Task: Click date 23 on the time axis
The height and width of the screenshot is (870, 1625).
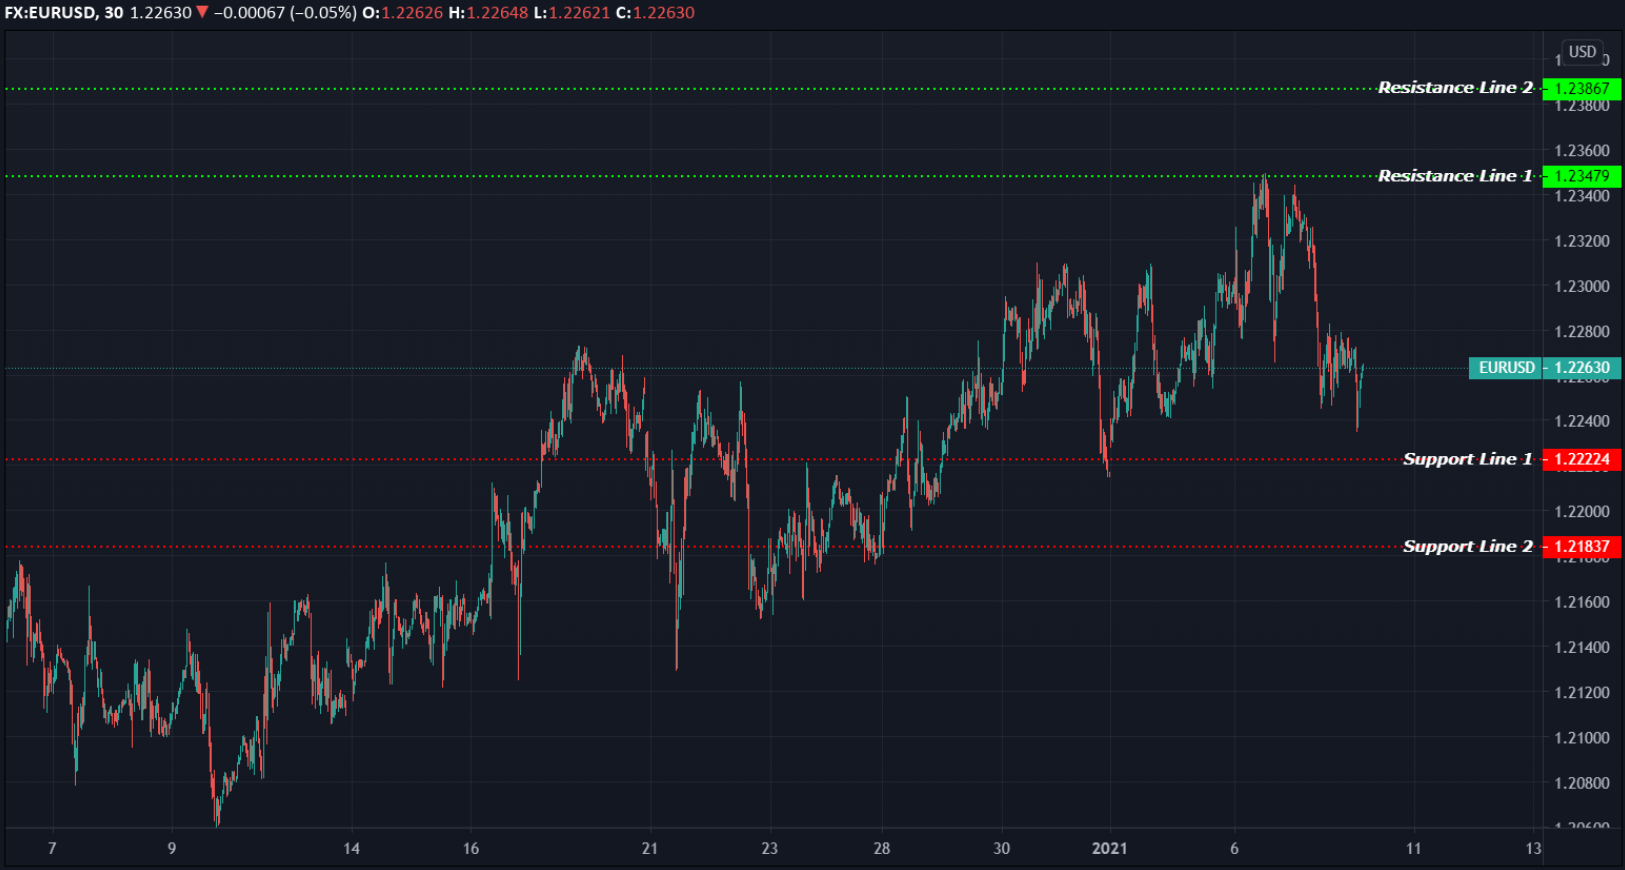Action: point(769,848)
